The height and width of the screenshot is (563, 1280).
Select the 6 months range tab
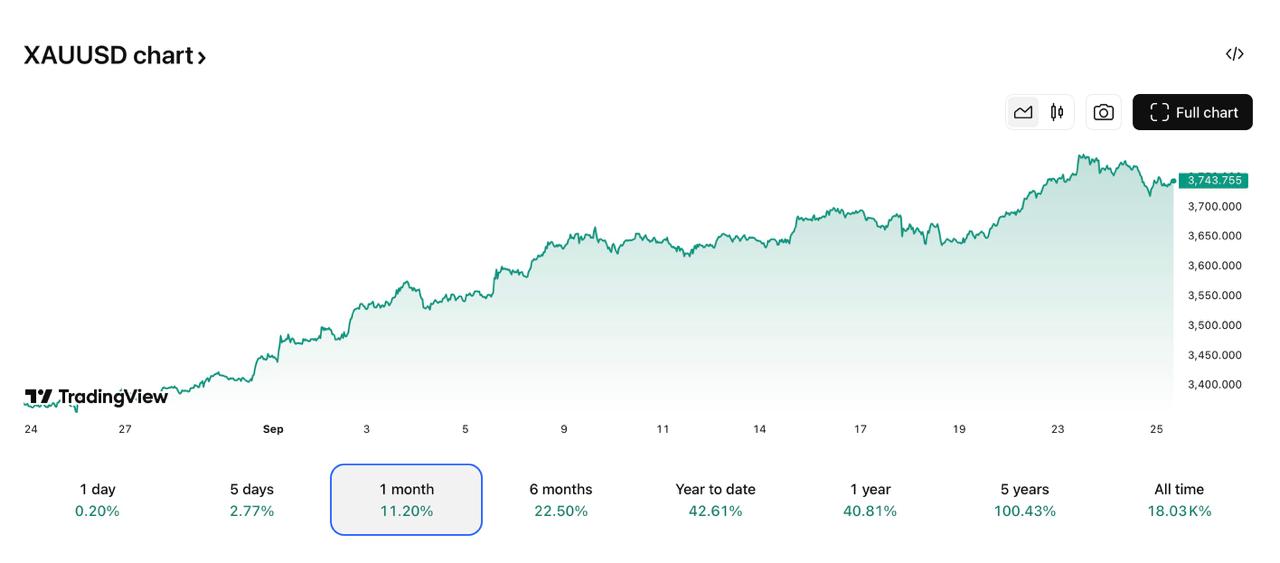pos(560,499)
